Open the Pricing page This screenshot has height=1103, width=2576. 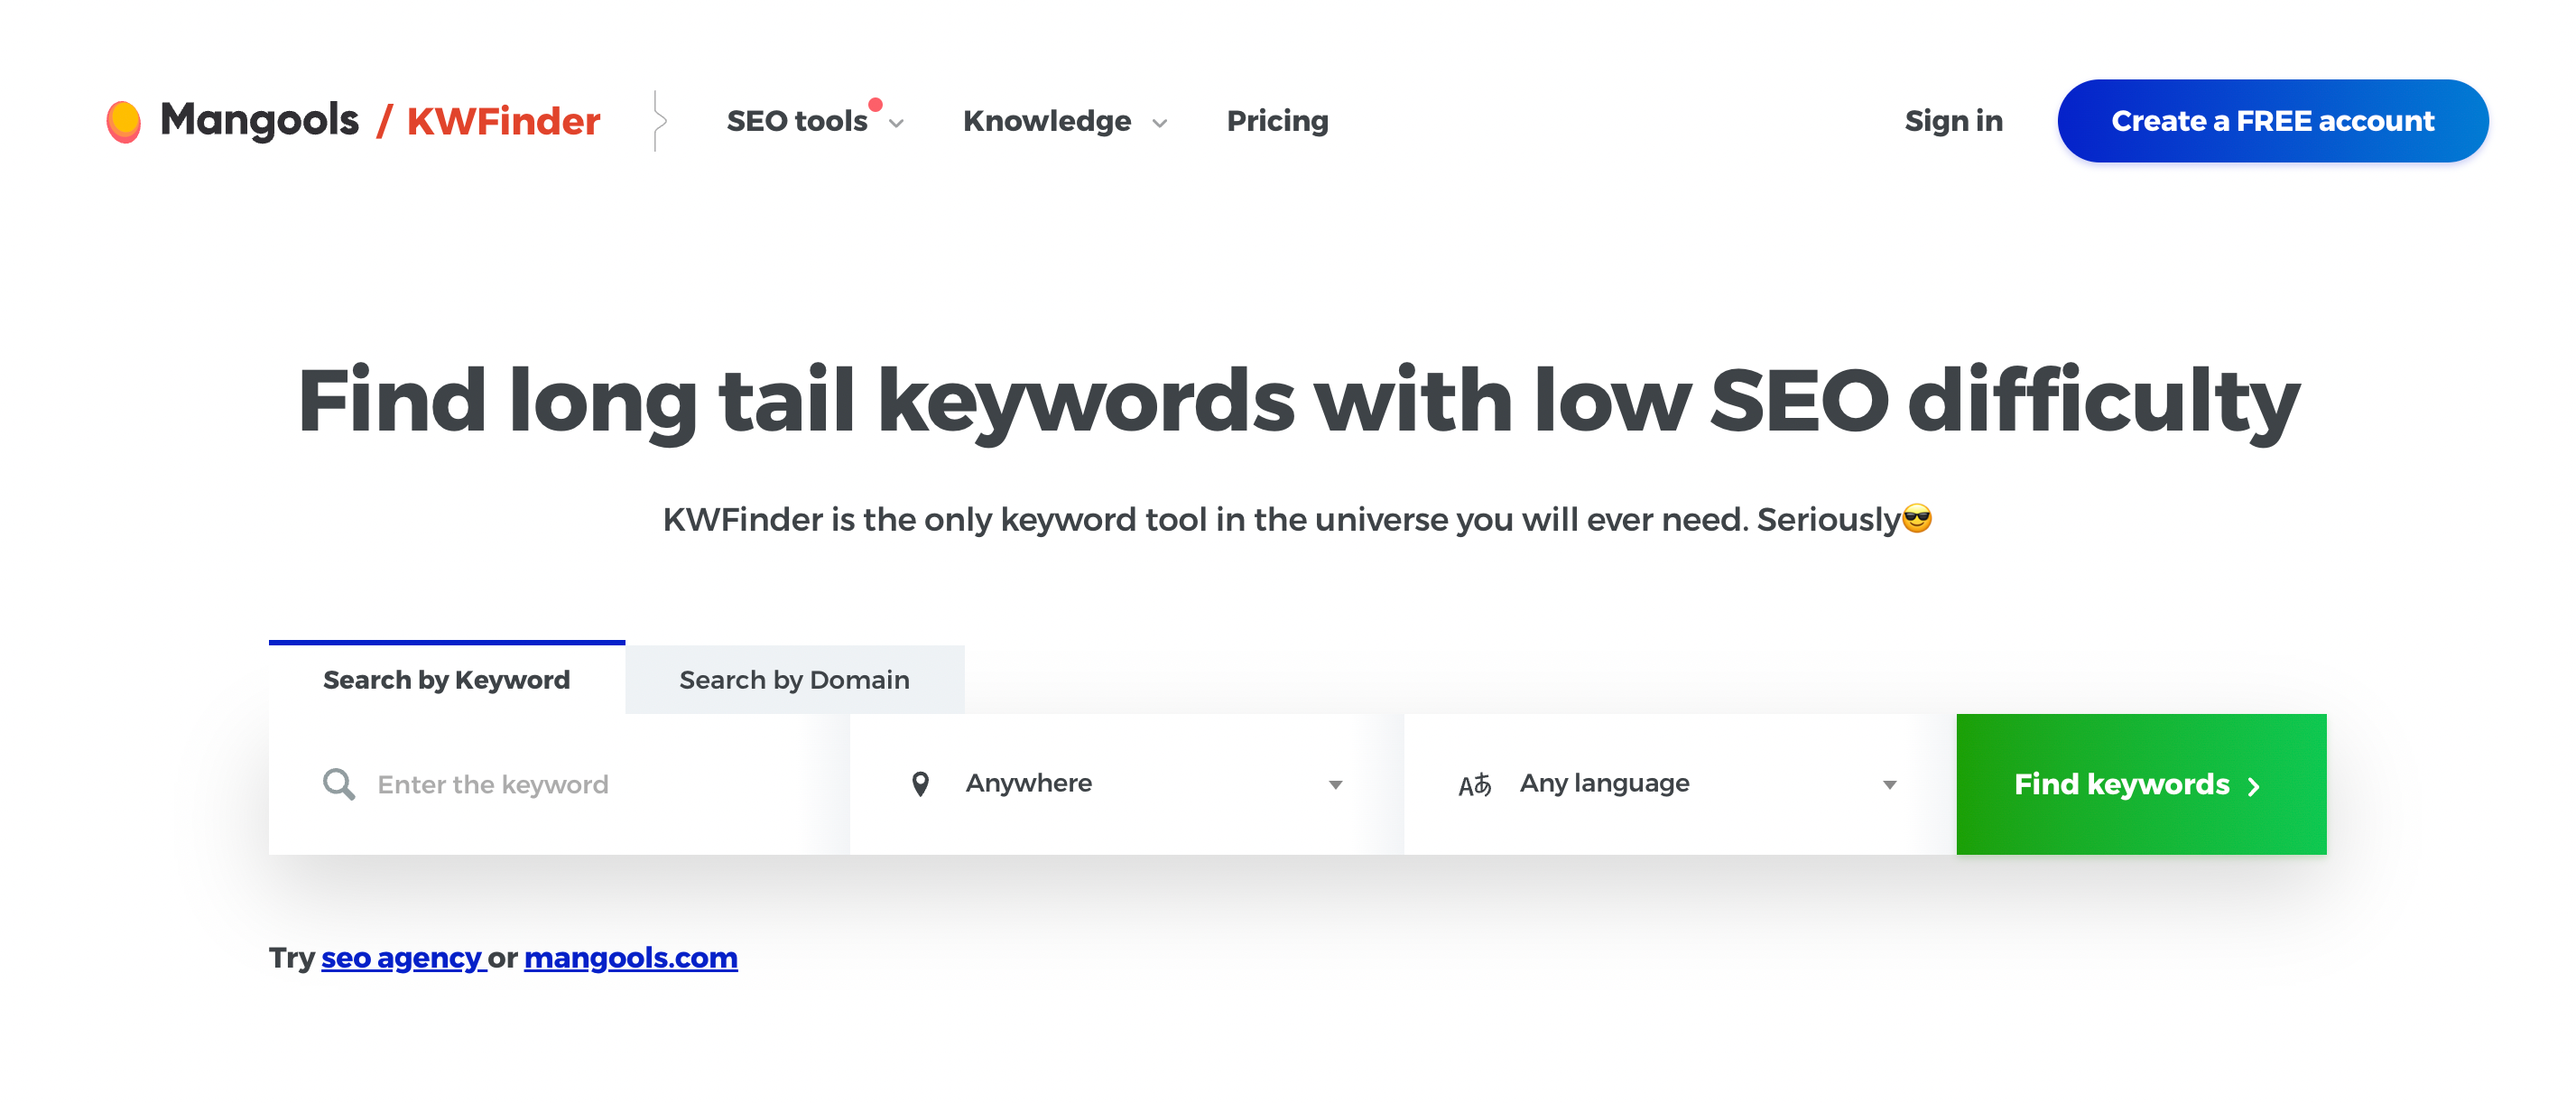coord(1277,121)
